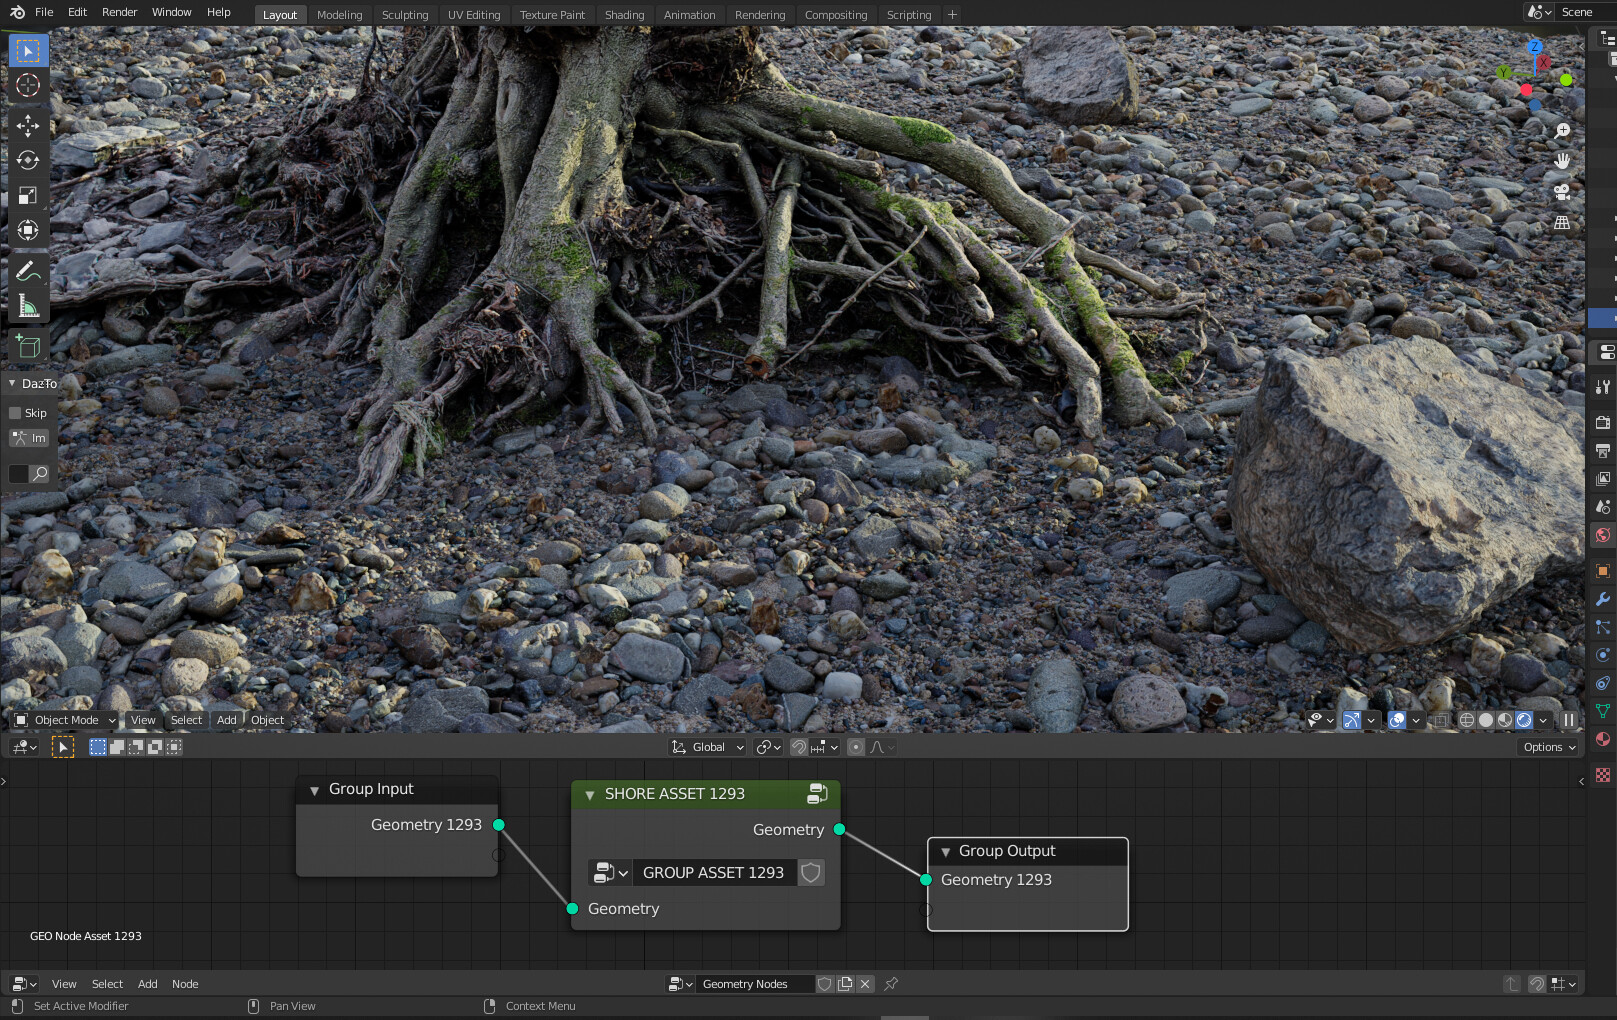This screenshot has width=1617, height=1020.
Task: Select the Measure tool
Action: (27, 304)
